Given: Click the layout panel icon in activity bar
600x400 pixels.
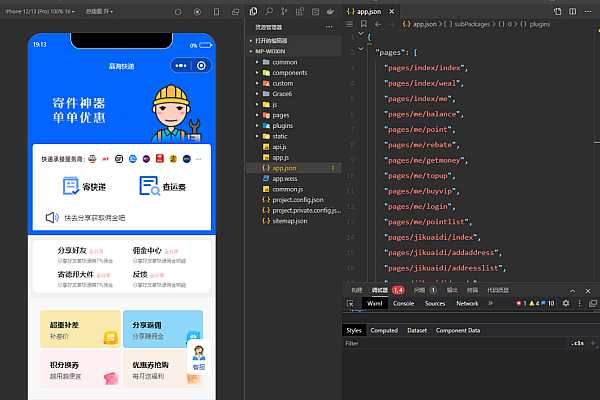Looking at the screenshot, I should coord(315,11).
